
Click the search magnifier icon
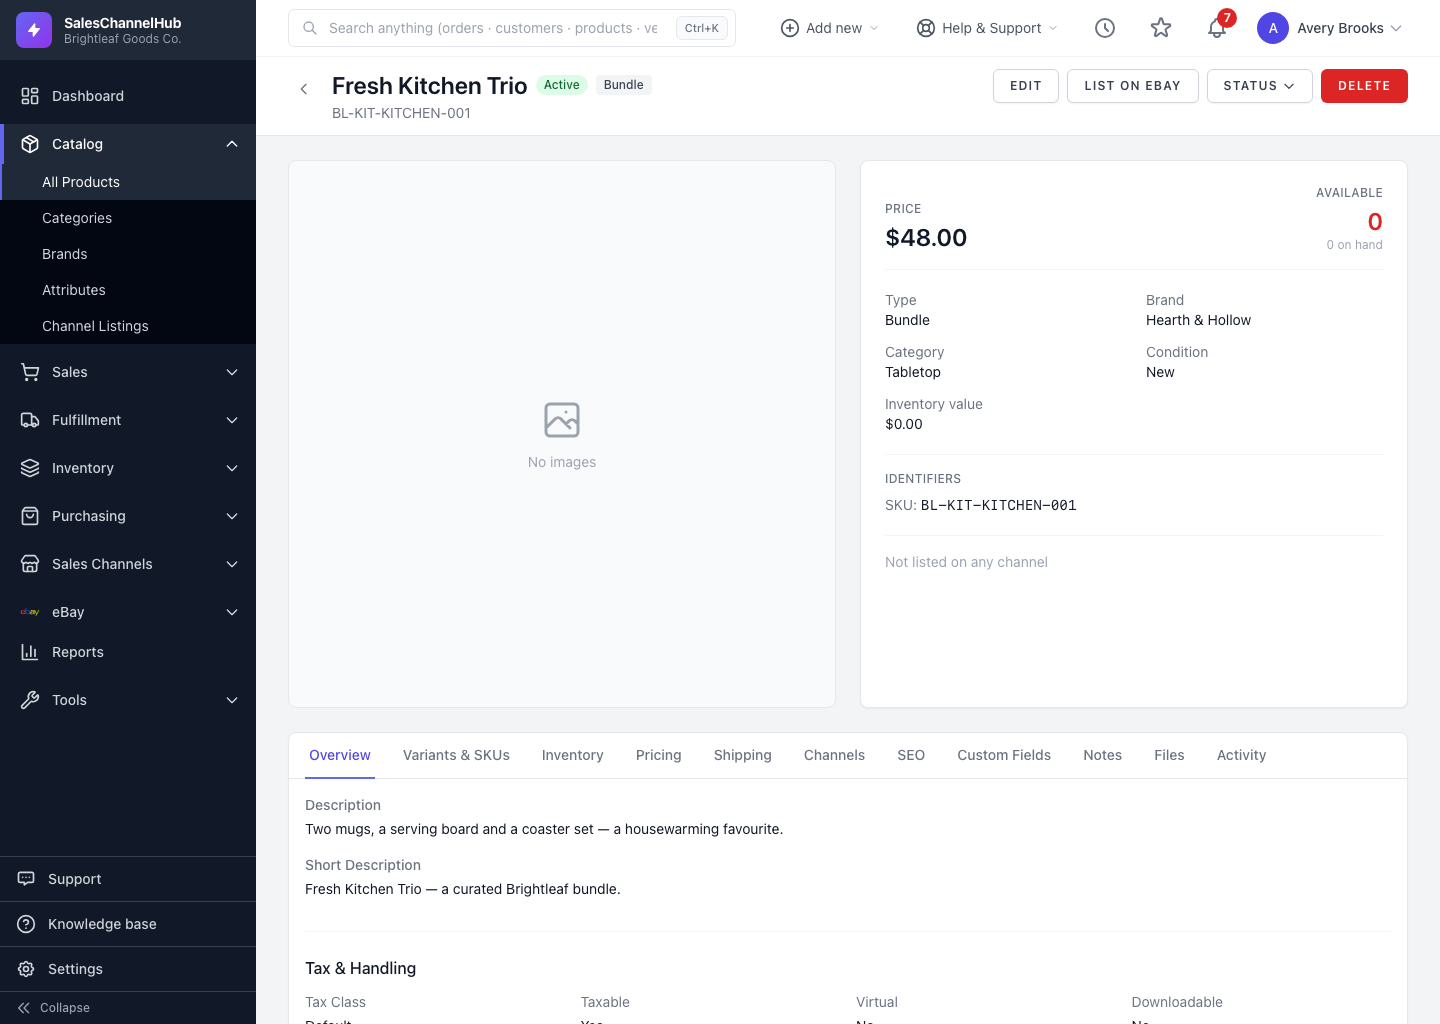pyautogui.click(x=310, y=28)
